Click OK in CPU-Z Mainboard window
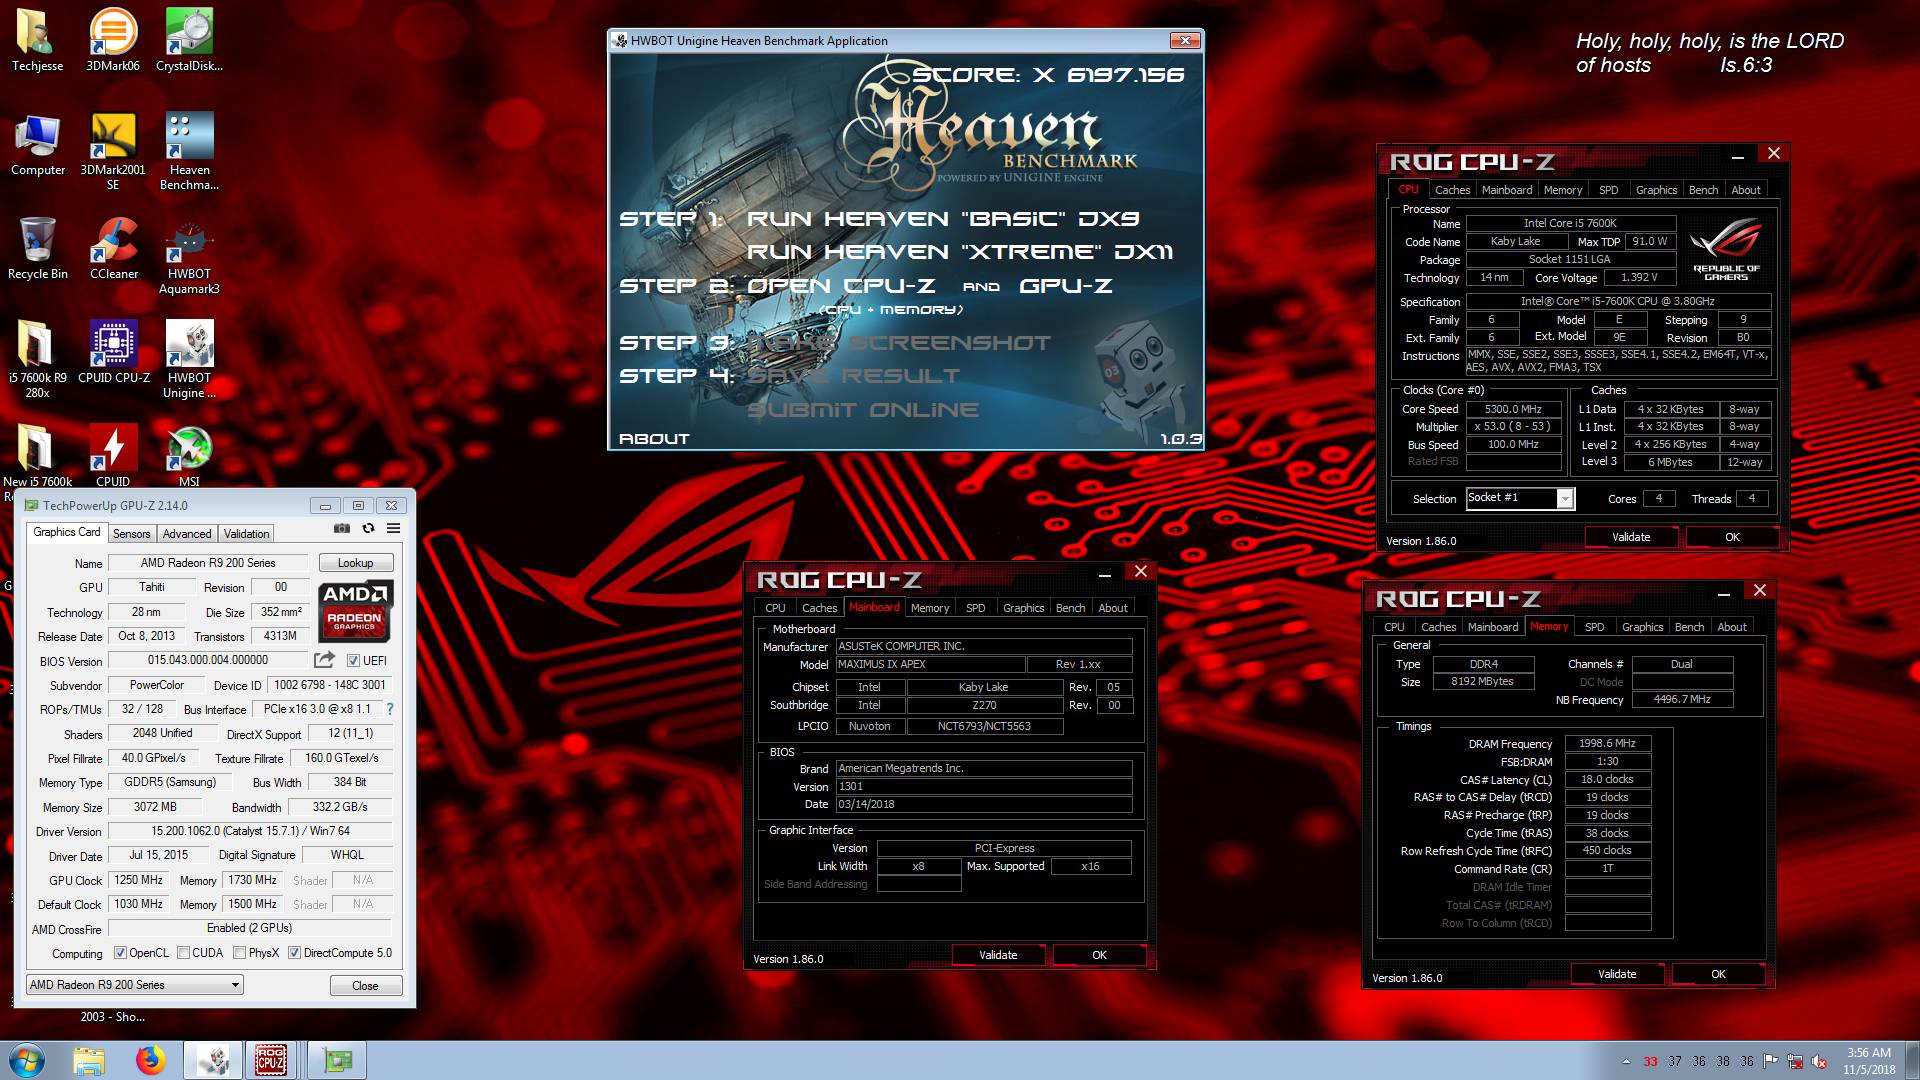This screenshot has height=1080, width=1920. pos(1099,955)
